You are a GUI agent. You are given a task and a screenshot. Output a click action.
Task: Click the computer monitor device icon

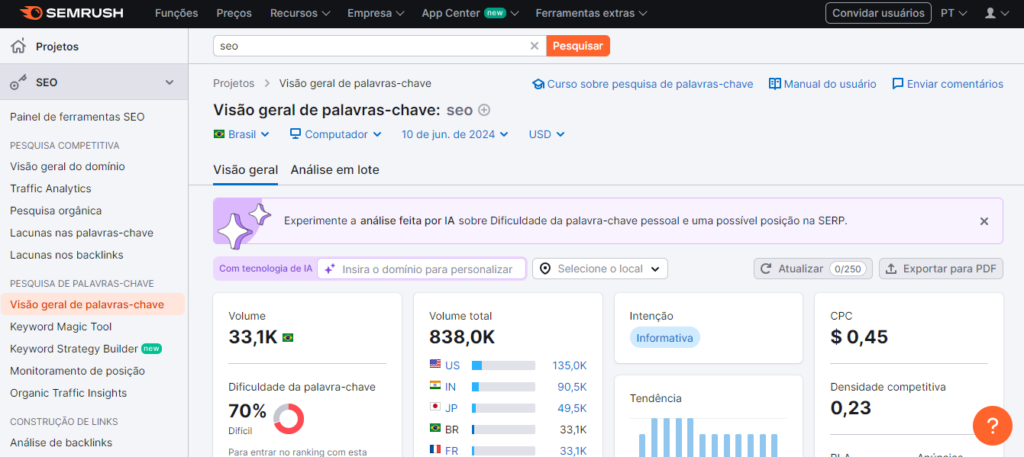tap(295, 134)
